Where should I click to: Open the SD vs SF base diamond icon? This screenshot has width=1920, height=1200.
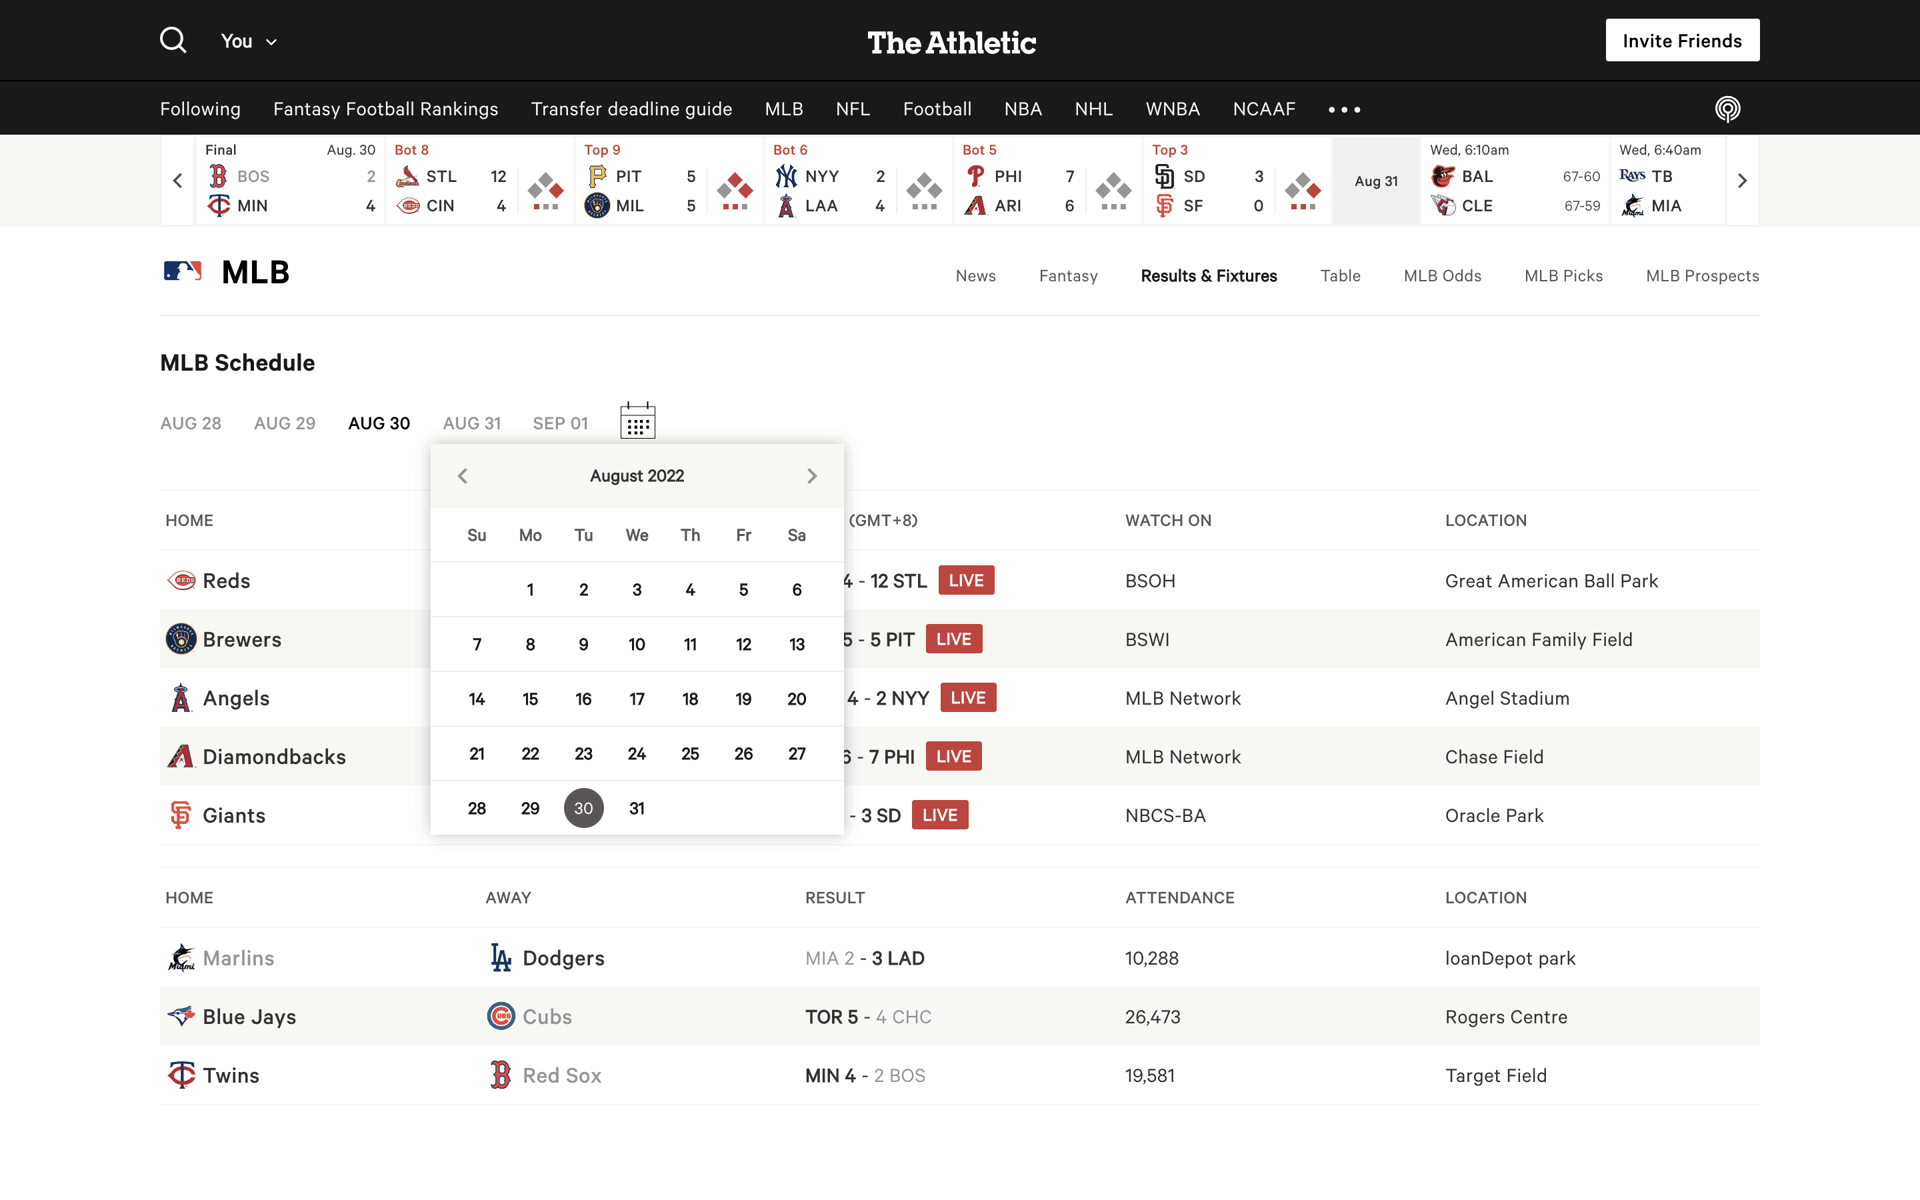click(x=1303, y=190)
